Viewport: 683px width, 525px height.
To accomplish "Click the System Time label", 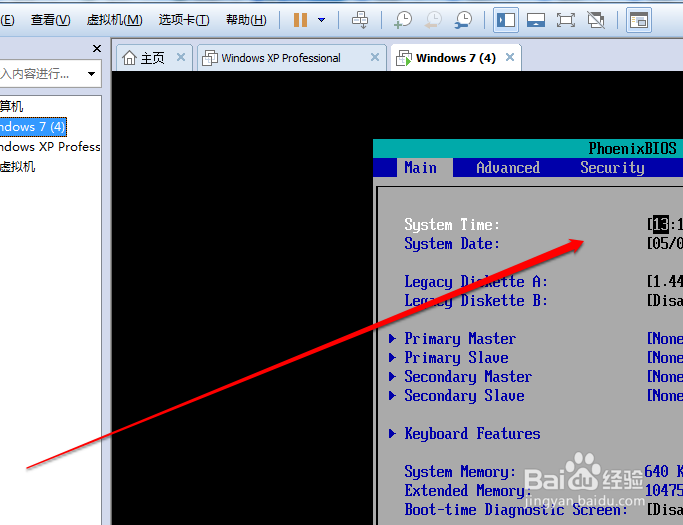I will [452, 225].
